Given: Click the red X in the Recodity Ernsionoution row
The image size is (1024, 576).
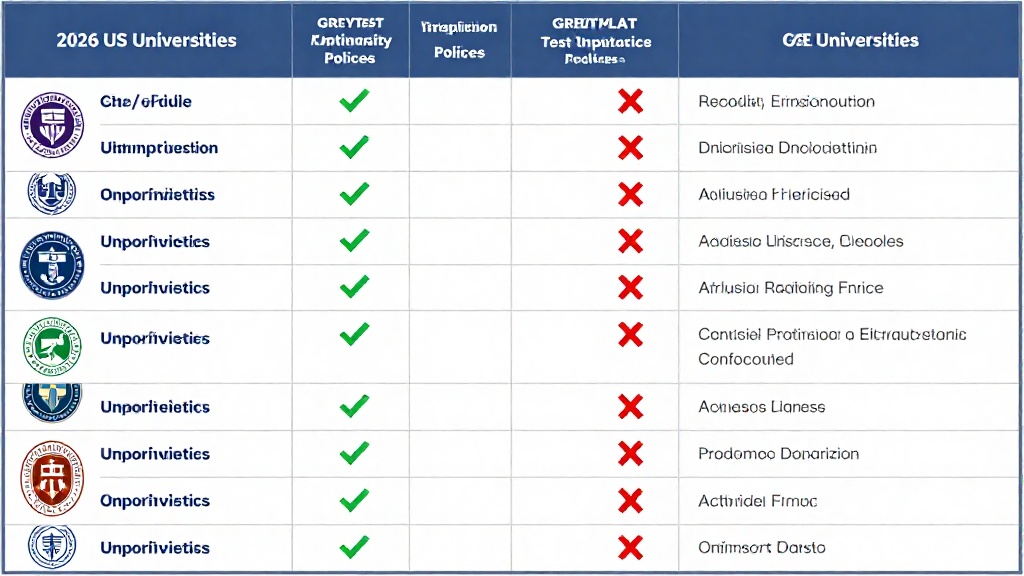Looking at the screenshot, I should click(x=630, y=101).
